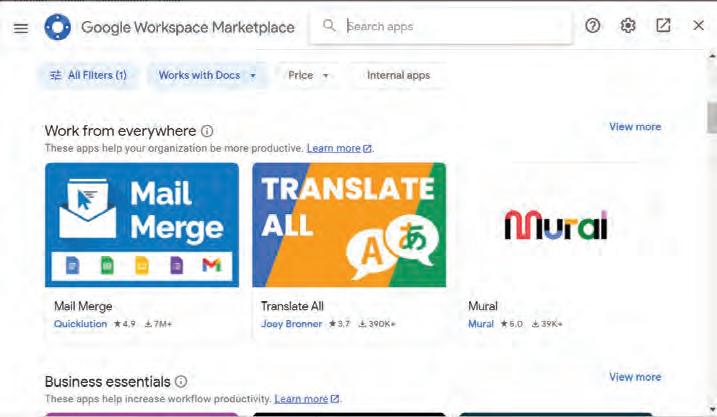Open the Joey Bronner developer link

tap(291, 324)
